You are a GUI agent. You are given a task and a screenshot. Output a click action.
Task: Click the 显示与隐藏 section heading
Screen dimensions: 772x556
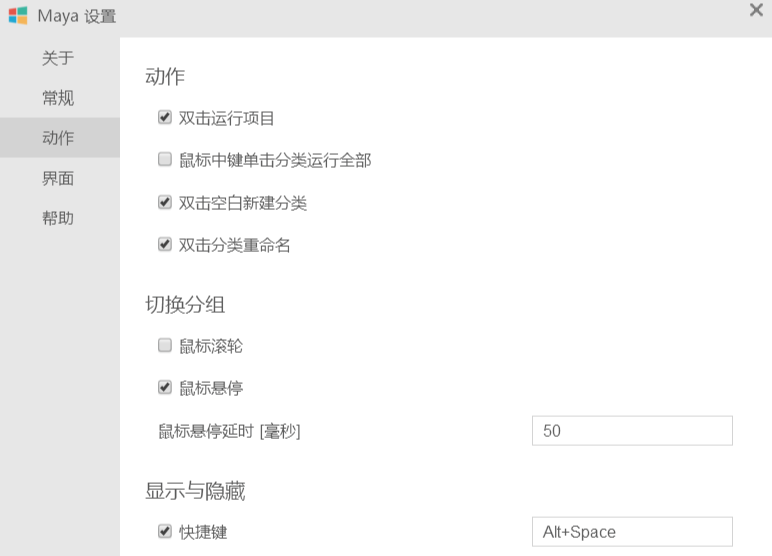pos(195,491)
